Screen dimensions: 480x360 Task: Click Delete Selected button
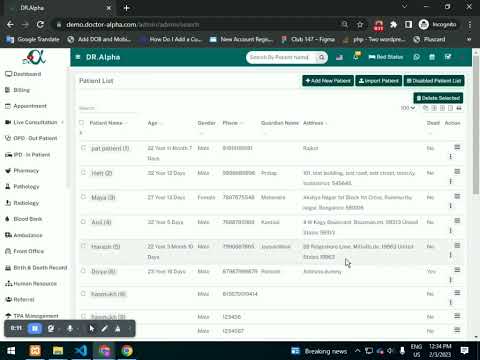pyautogui.click(x=438, y=98)
